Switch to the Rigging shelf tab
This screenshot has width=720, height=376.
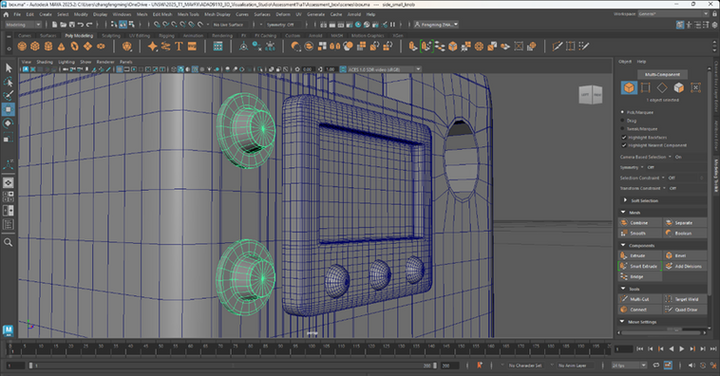tap(166, 35)
